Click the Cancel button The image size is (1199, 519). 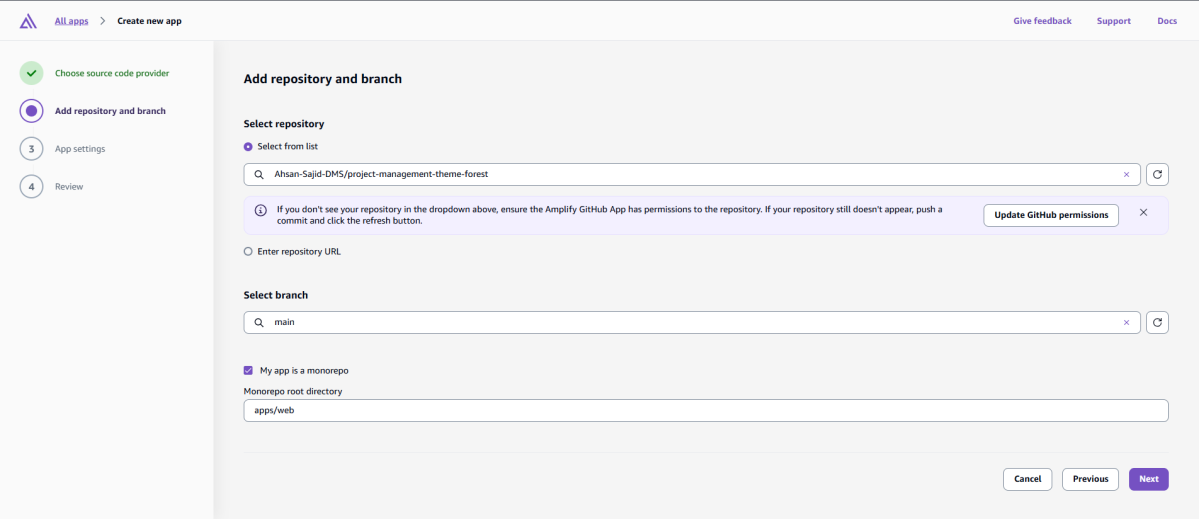[1028, 479]
